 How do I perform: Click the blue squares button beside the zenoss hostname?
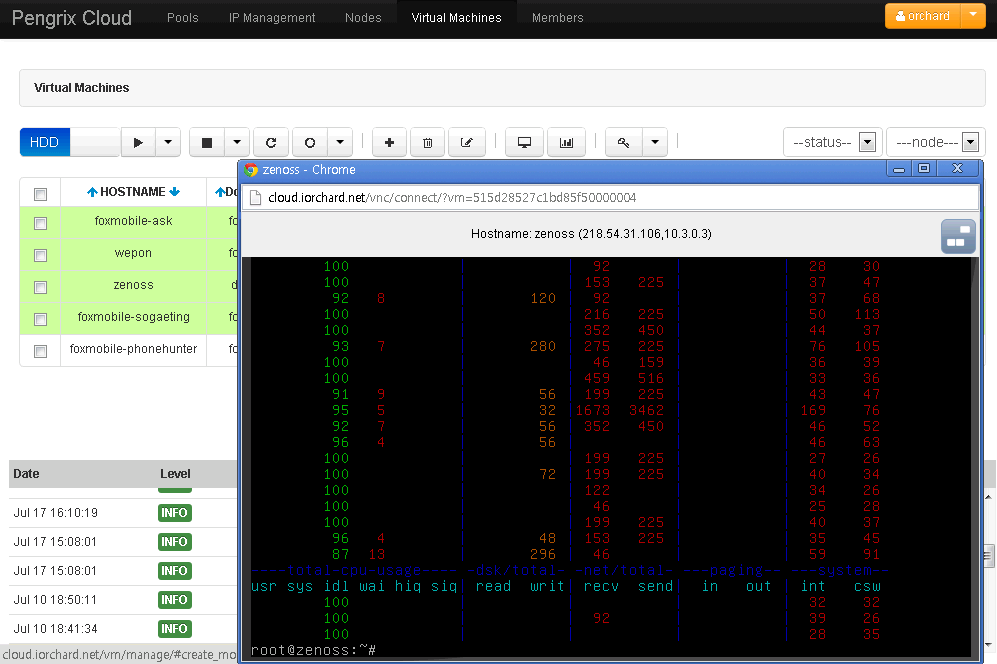[958, 236]
